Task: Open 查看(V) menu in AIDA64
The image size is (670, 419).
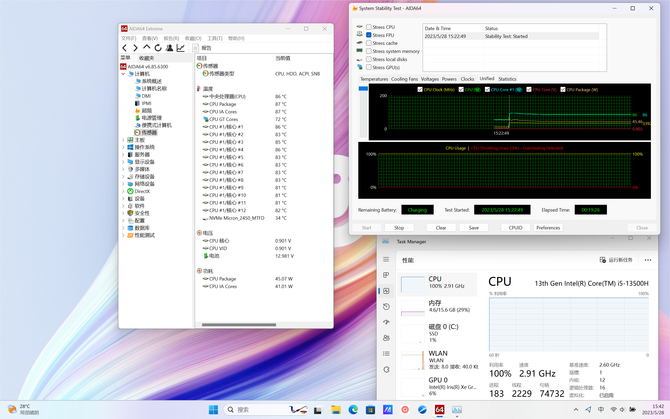Action: (x=150, y=38)
